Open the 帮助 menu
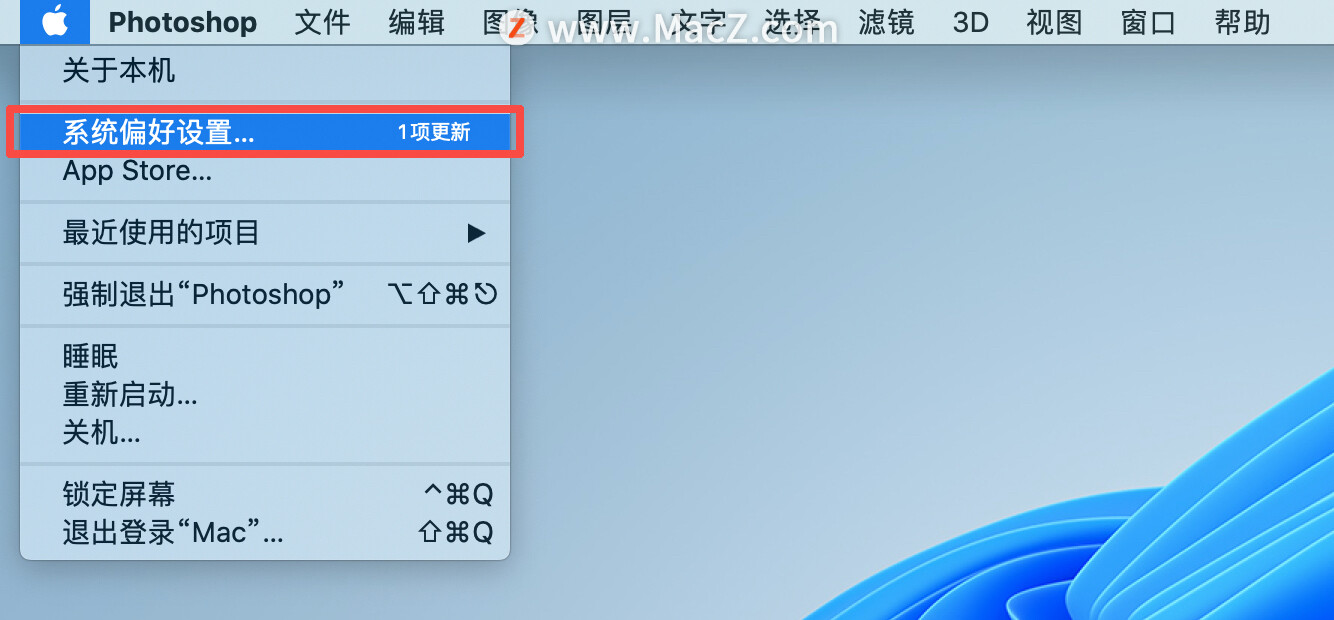The image size is (1334, 620). [x=1242, y=22]
